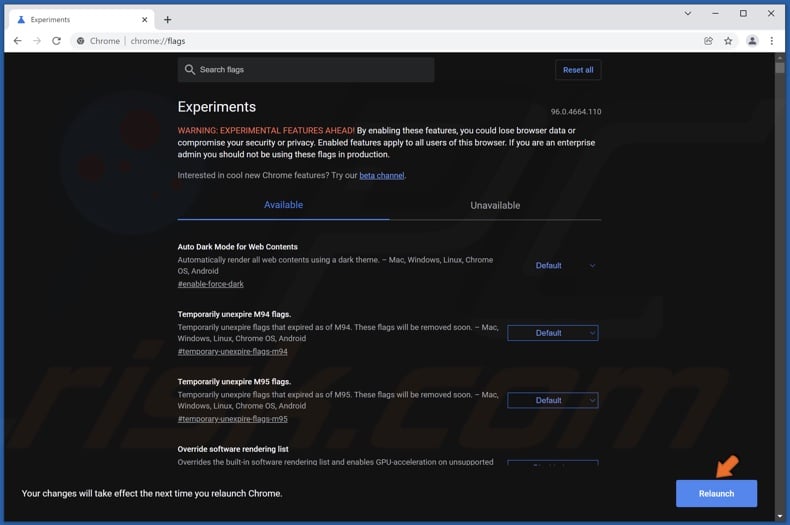This screenshot has height=525, width=790.
Task: Click the version number 96.0.4664.110
Action: coord(575,112)
